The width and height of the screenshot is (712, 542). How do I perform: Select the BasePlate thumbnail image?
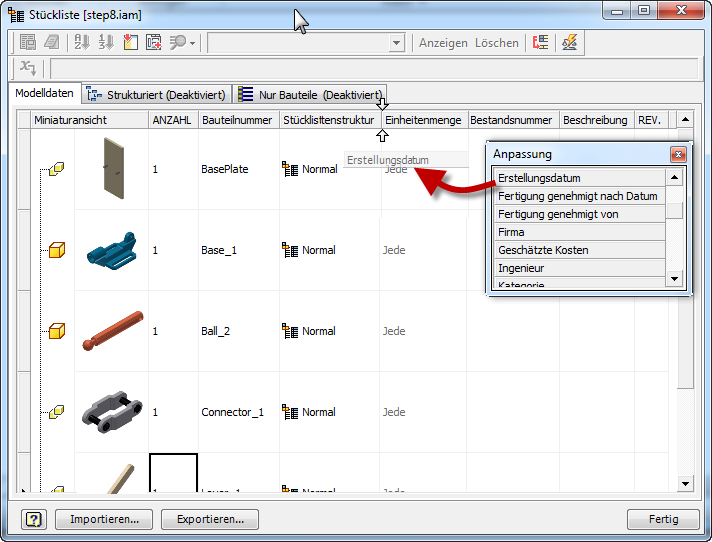coord(114,168)
